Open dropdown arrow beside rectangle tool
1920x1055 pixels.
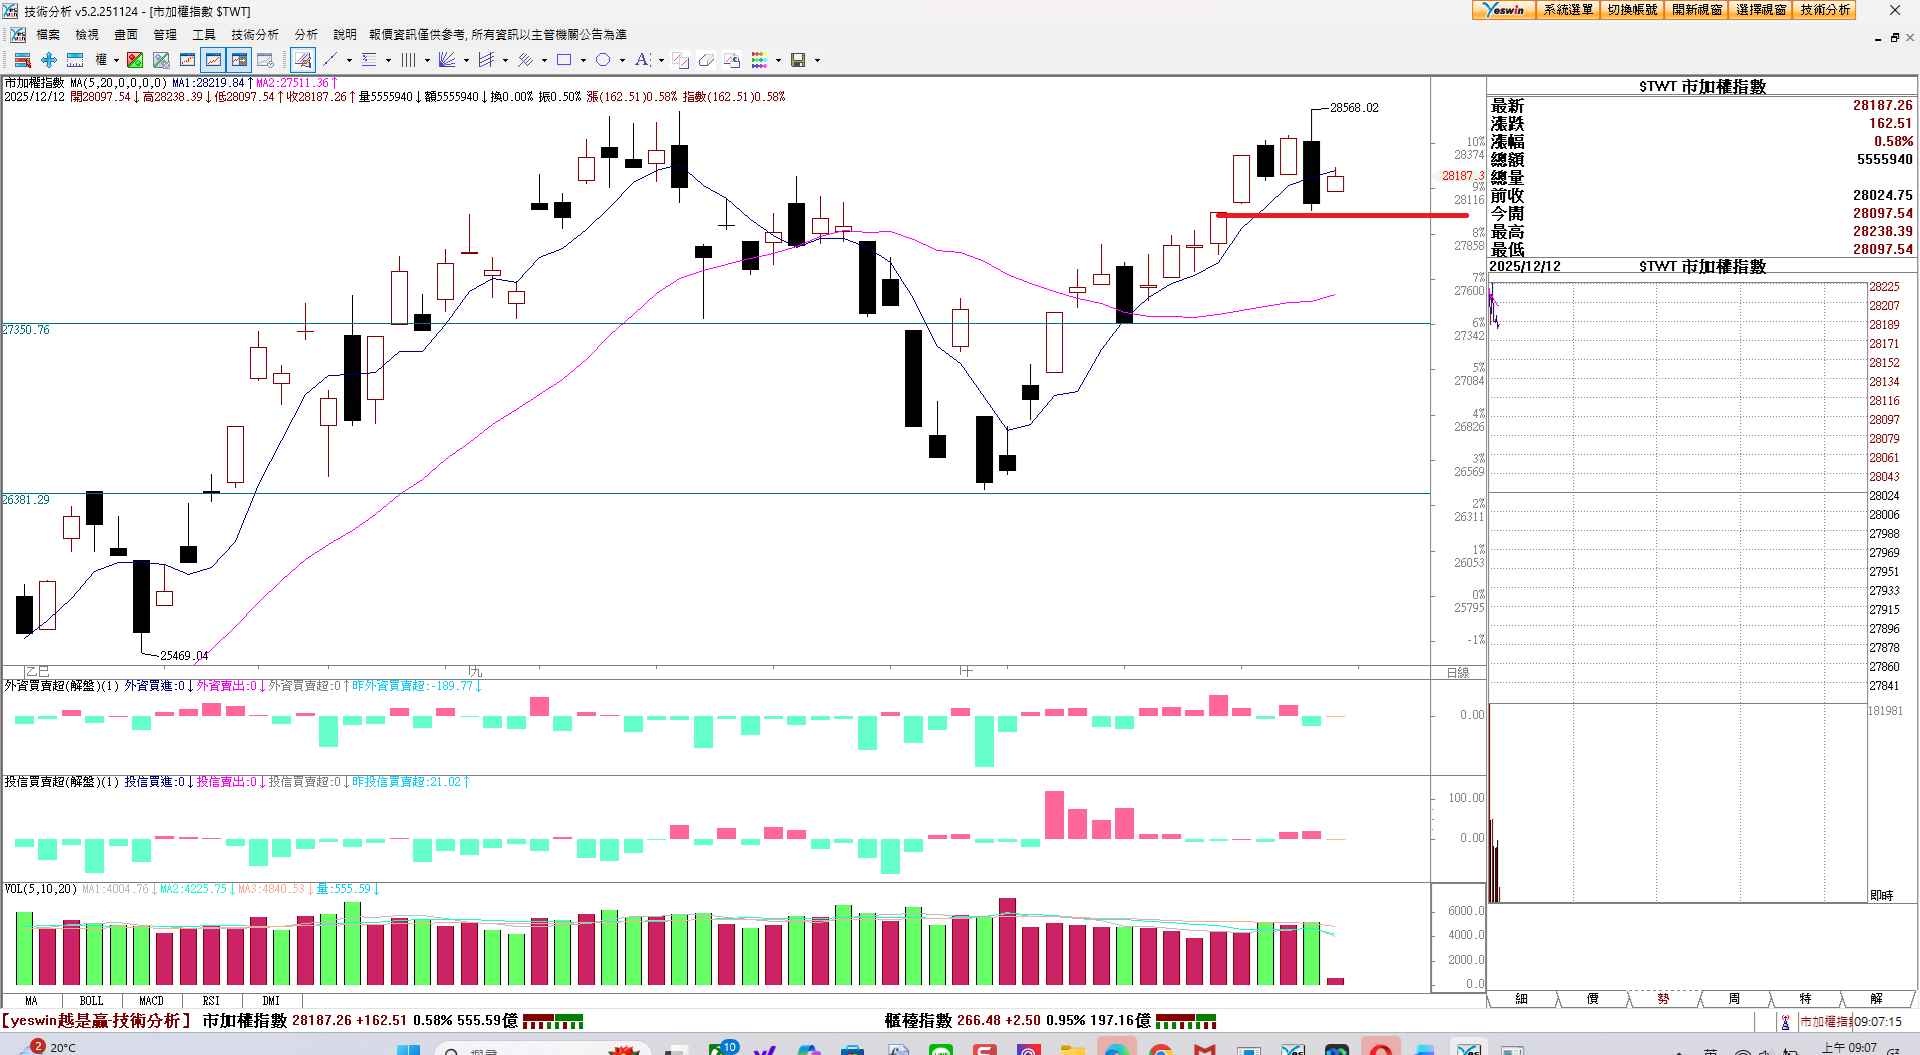pos(583,60)
